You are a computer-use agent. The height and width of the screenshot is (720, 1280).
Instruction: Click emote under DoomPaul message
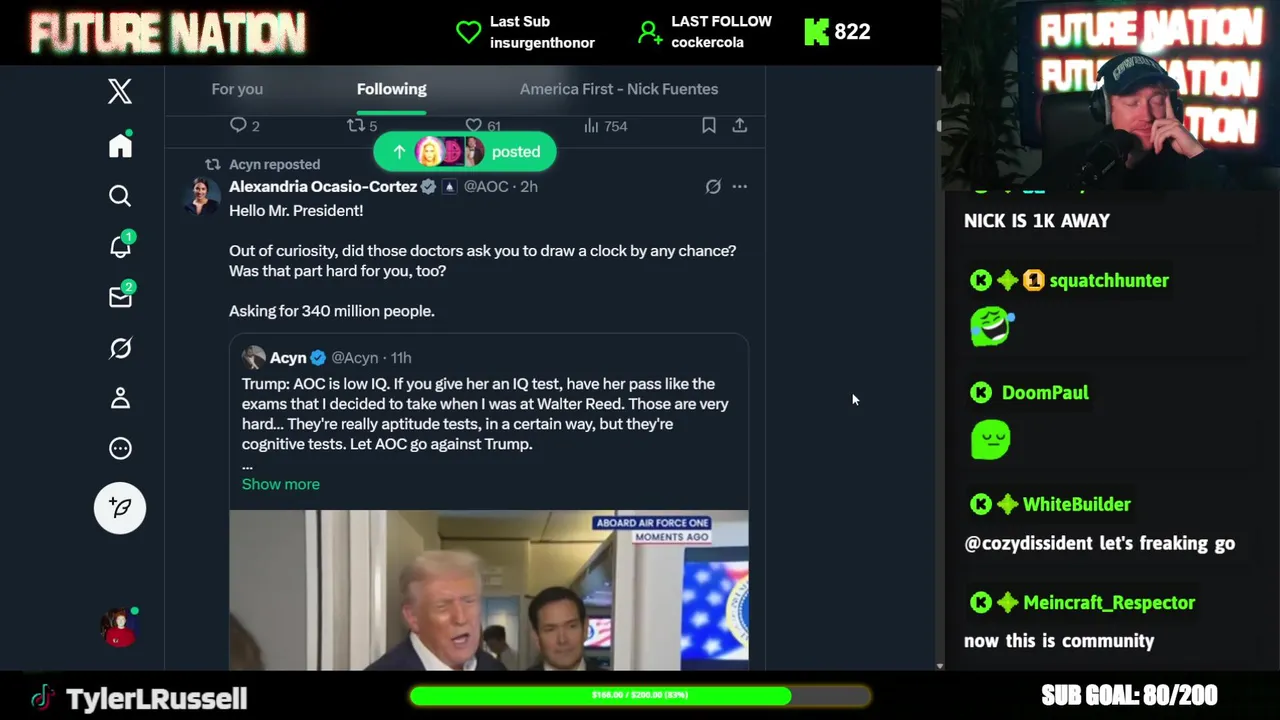991,439
